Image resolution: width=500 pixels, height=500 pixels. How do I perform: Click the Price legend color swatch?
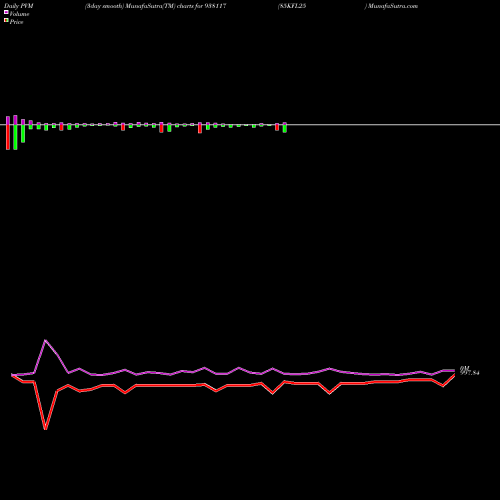pos(6,21)
